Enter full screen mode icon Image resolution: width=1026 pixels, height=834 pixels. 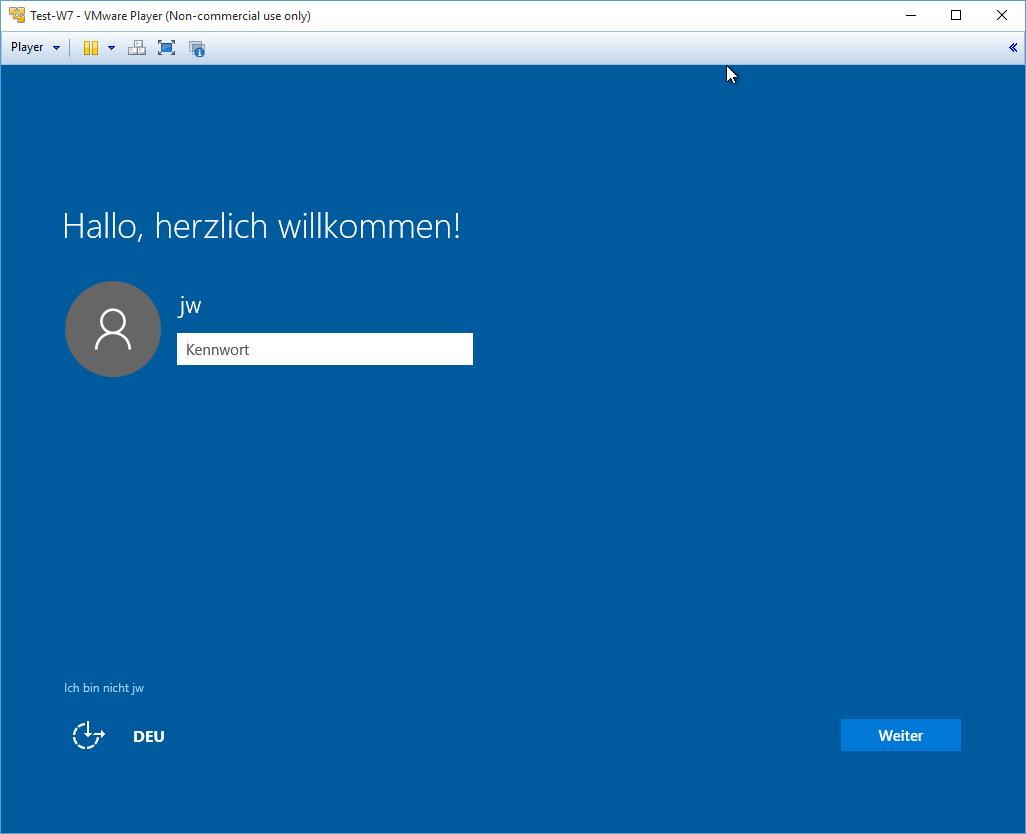click(x=166, y=48)
